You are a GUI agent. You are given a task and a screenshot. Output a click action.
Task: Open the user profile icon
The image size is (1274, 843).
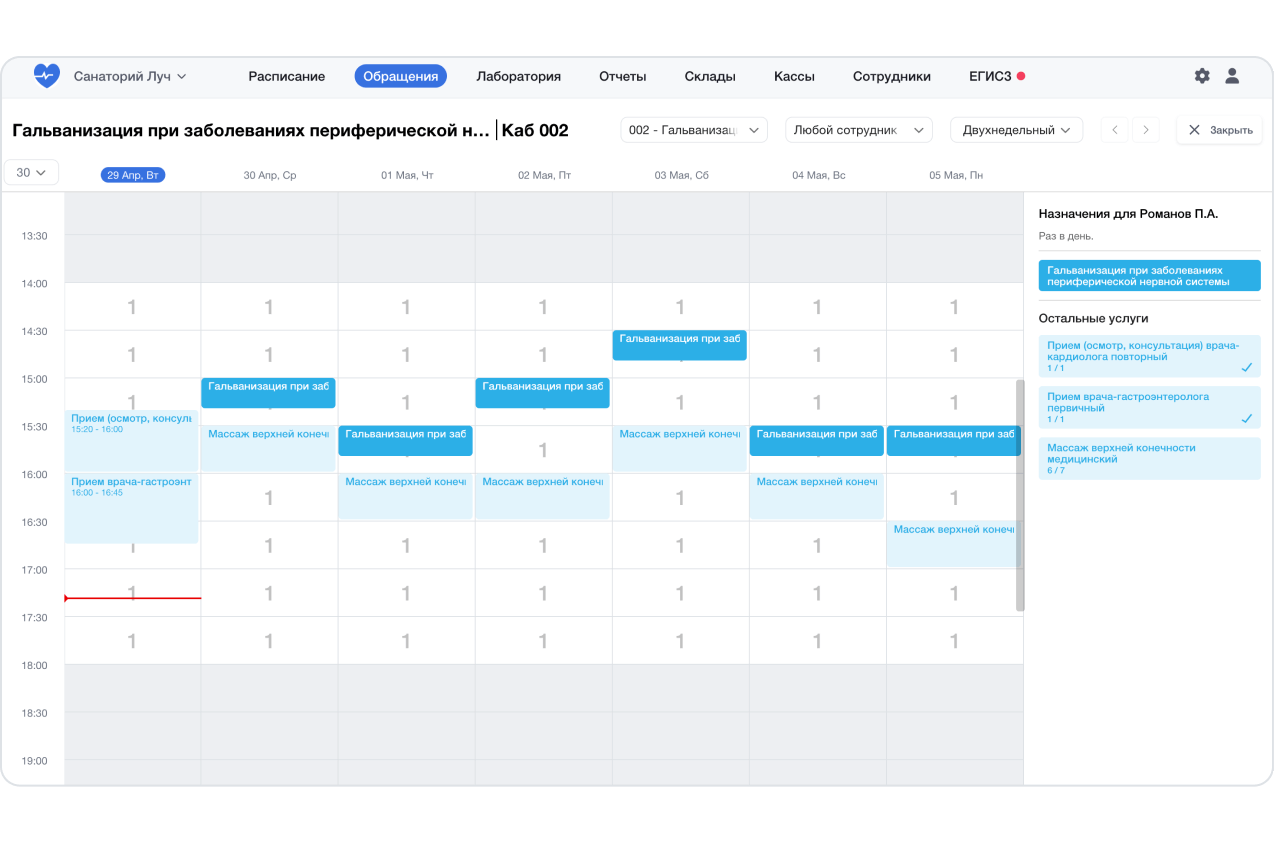[x=1232, y=76]
